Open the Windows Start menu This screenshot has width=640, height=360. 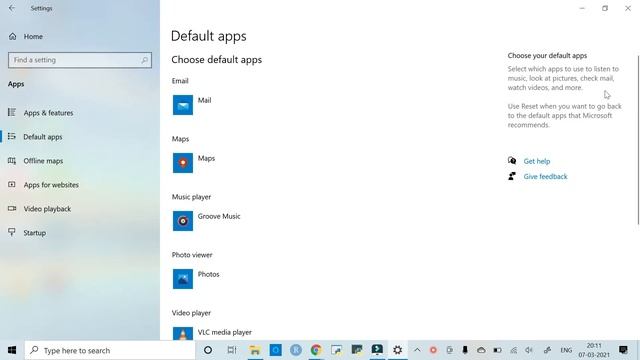click(x=12, y=350)
